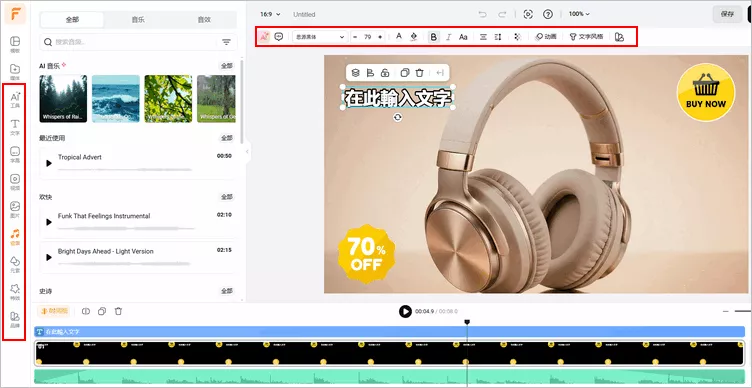Open the 文字 text panel in sidebar
The height and width of the screenshot is (388, 752).
[x=15, y=127]
